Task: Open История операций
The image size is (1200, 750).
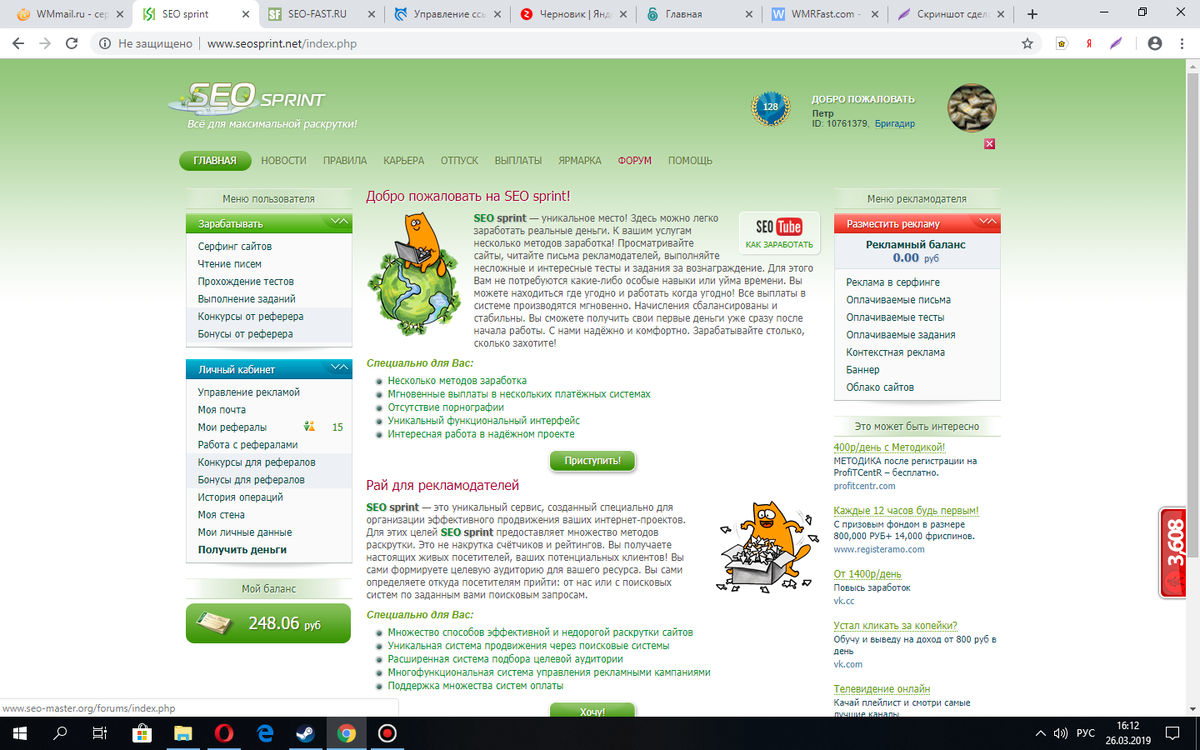Action: (241, 497)
